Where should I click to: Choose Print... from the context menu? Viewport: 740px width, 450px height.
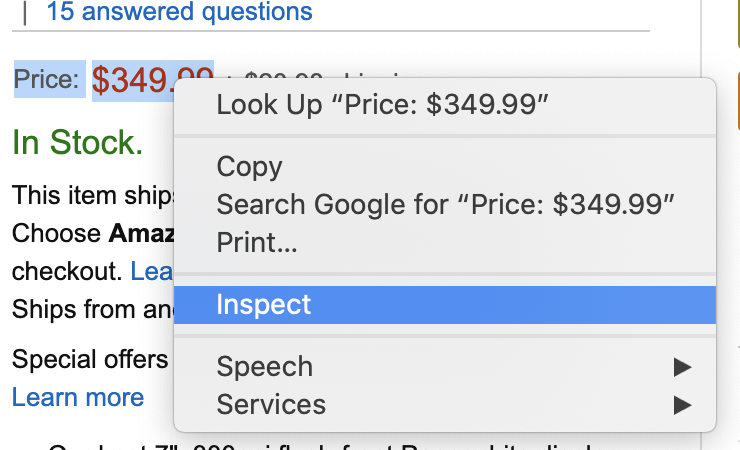256,241
